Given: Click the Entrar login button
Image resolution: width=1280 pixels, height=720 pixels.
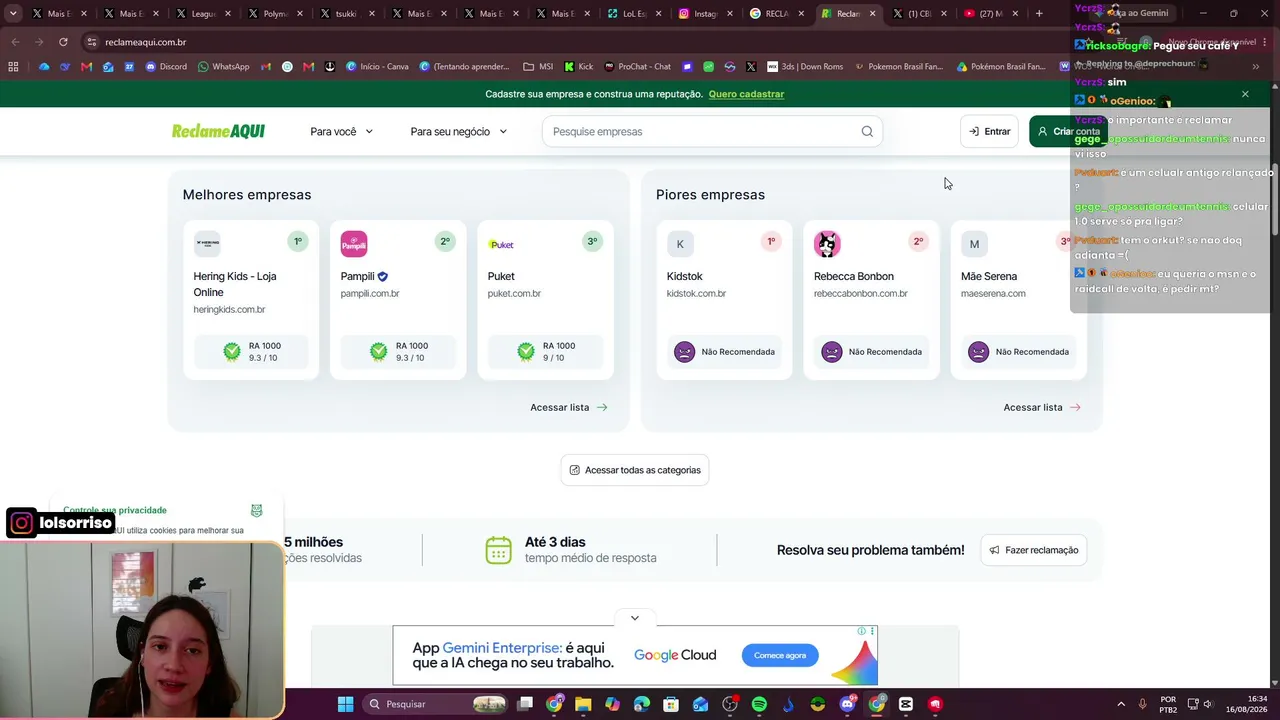Looking at the screenshot, I should (989, 131).
